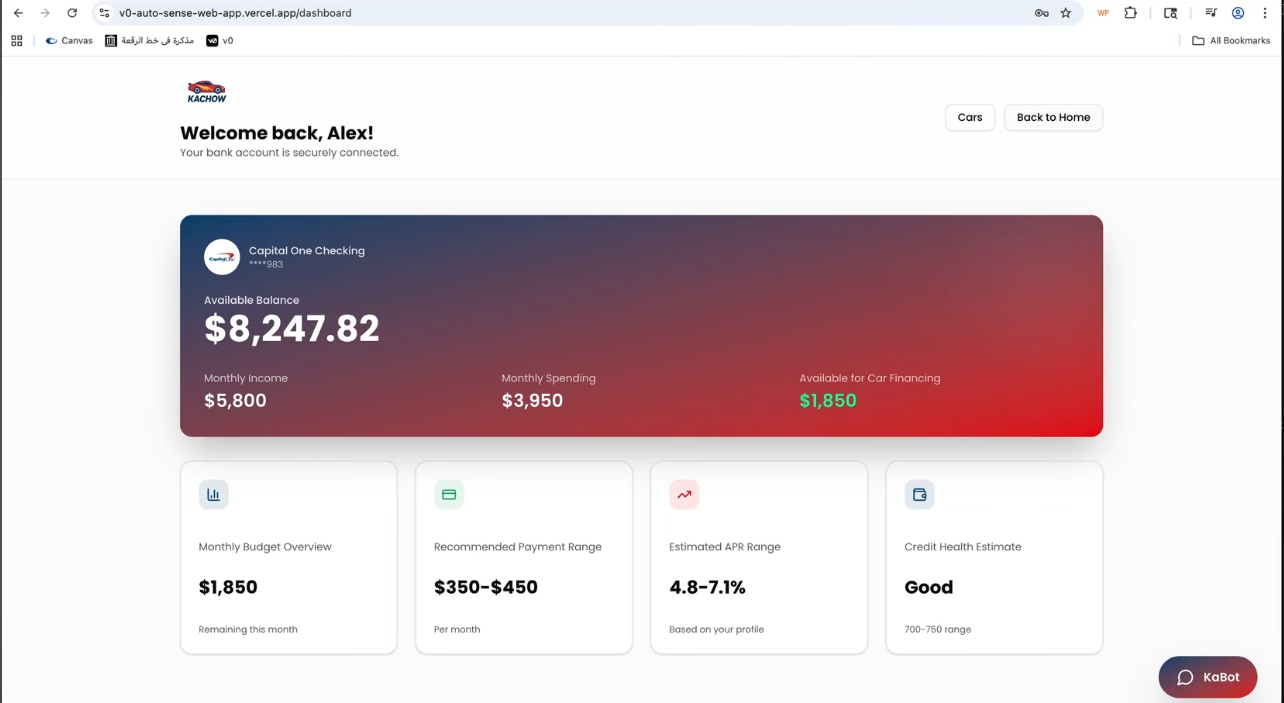This screenshot has width=1284, height=703.
Task: Click the 700-750 range text
Action: (x=938, y=630)
